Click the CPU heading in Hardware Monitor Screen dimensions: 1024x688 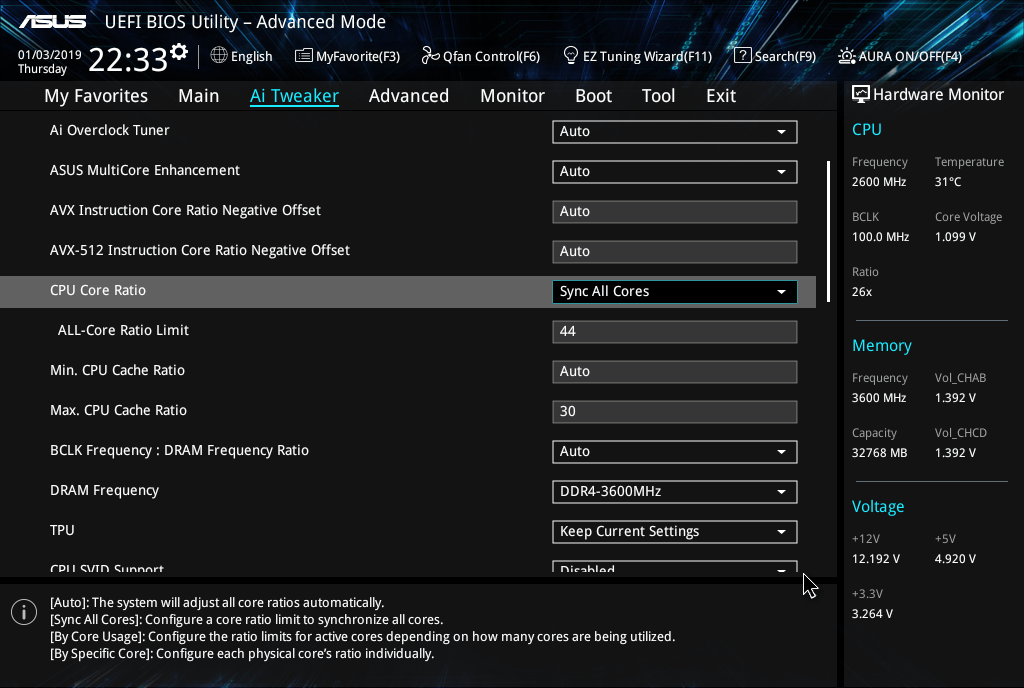[867, 130]
